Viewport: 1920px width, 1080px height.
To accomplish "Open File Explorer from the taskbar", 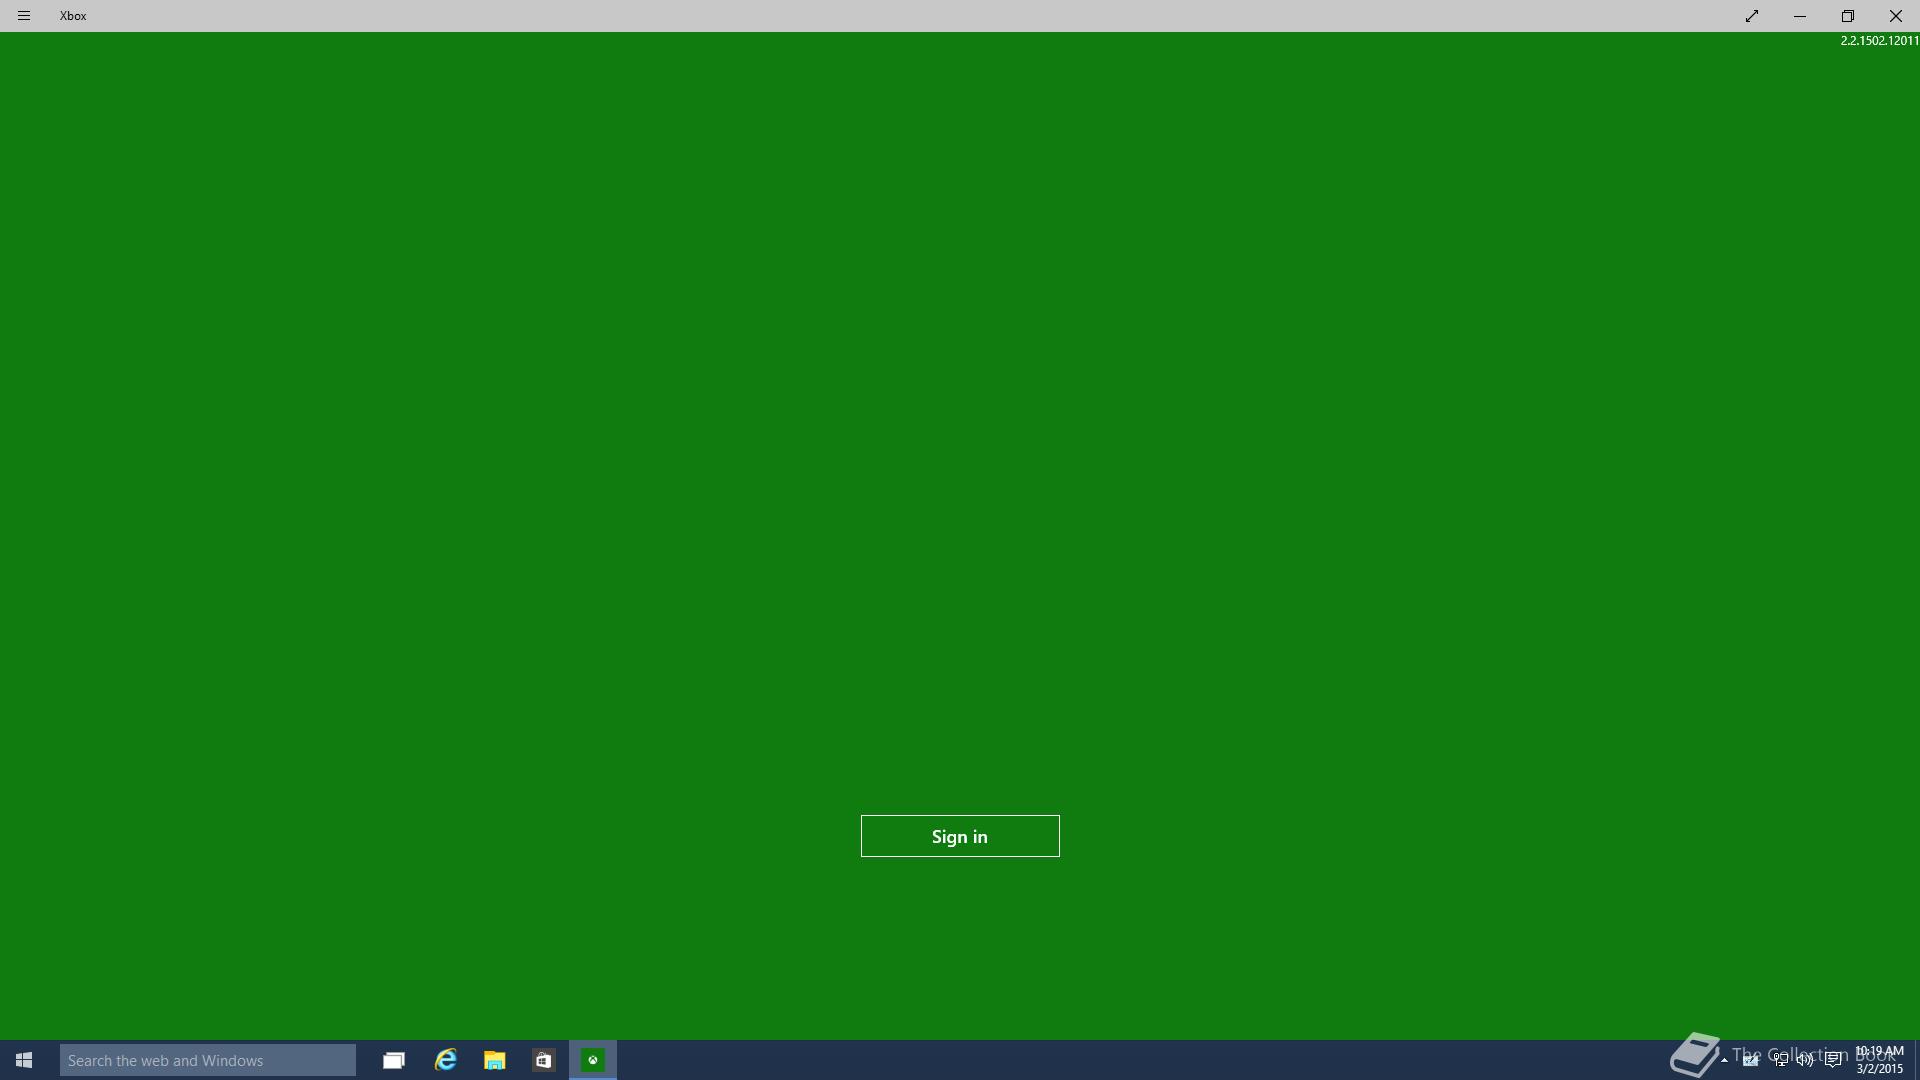I will point(494,1060).
